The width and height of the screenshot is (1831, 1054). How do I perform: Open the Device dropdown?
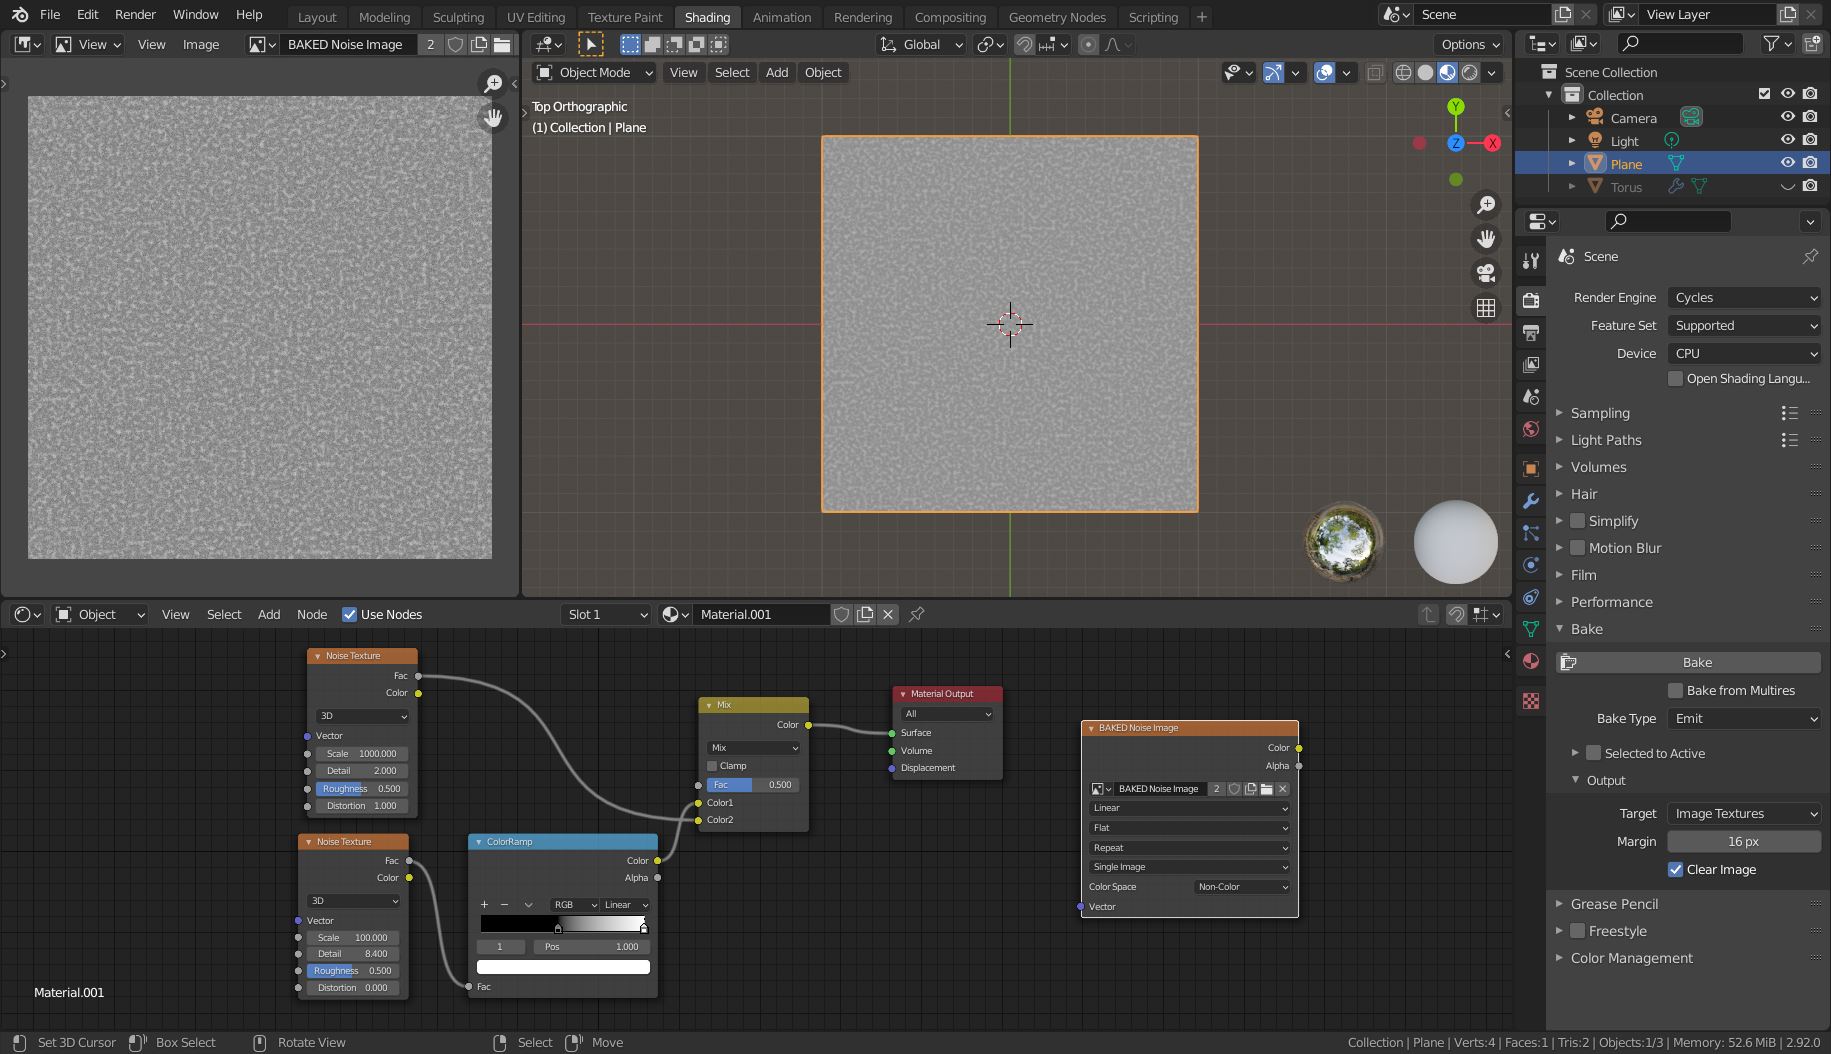pos(1744,353)
